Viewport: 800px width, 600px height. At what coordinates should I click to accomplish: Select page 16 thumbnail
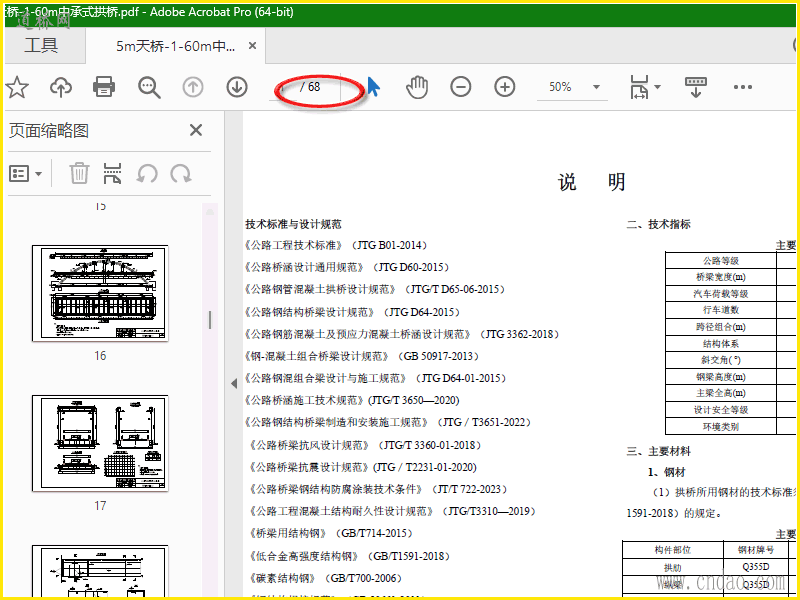coord(100,293)
